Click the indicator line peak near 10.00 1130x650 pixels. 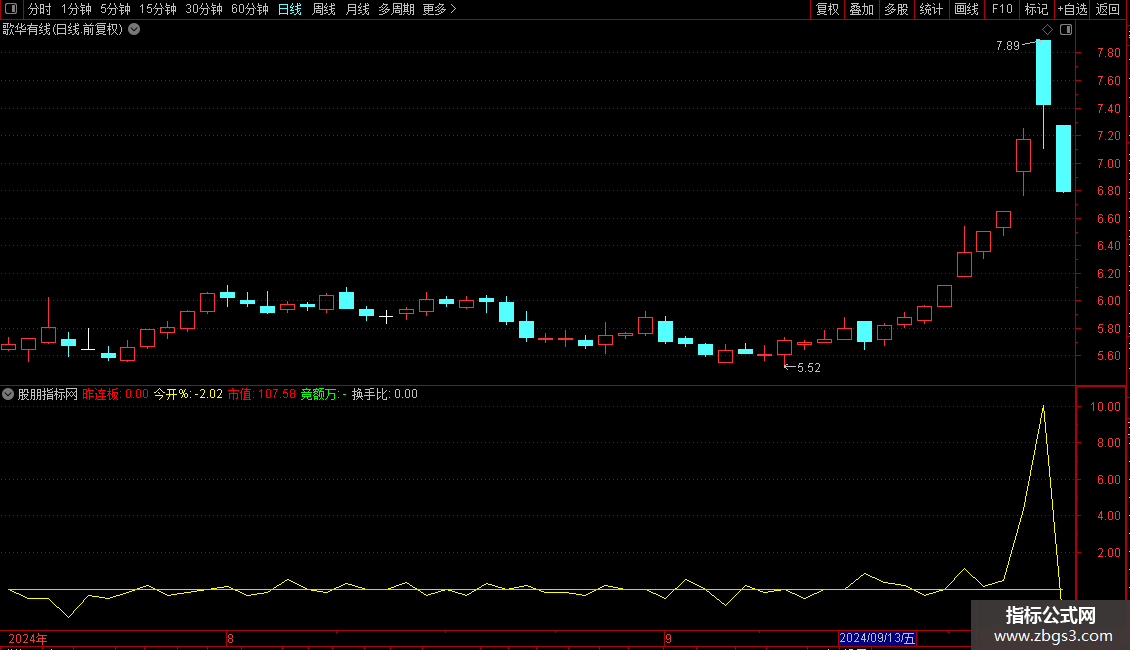pyautogui.click(x=1043, y=407)
